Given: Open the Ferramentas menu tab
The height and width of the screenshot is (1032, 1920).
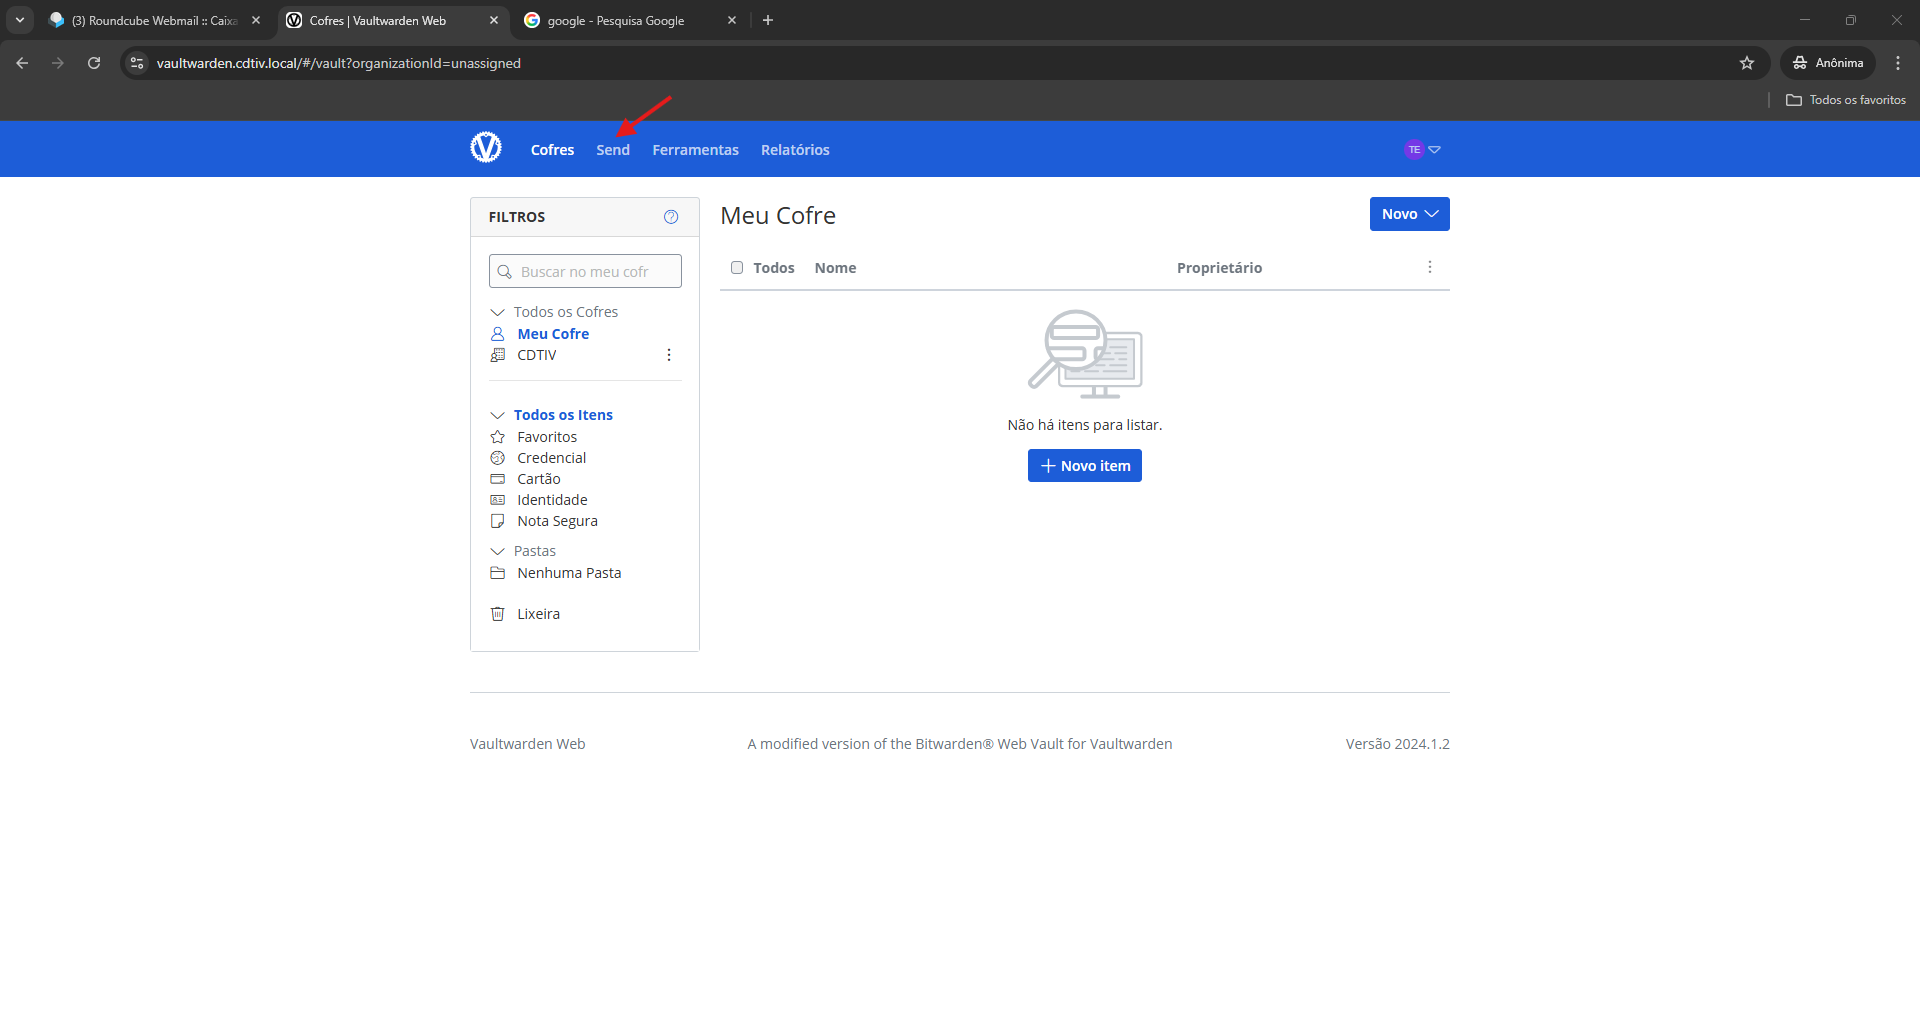Looking at the screenshot, I should tap(695, 150).
